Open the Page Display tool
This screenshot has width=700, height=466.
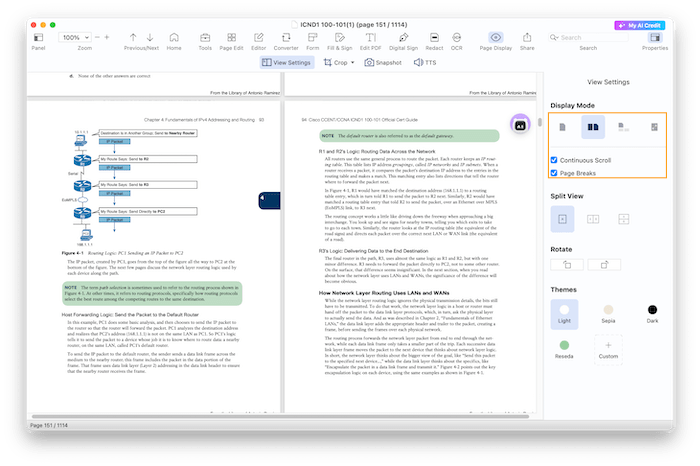(x=496, y=41)
